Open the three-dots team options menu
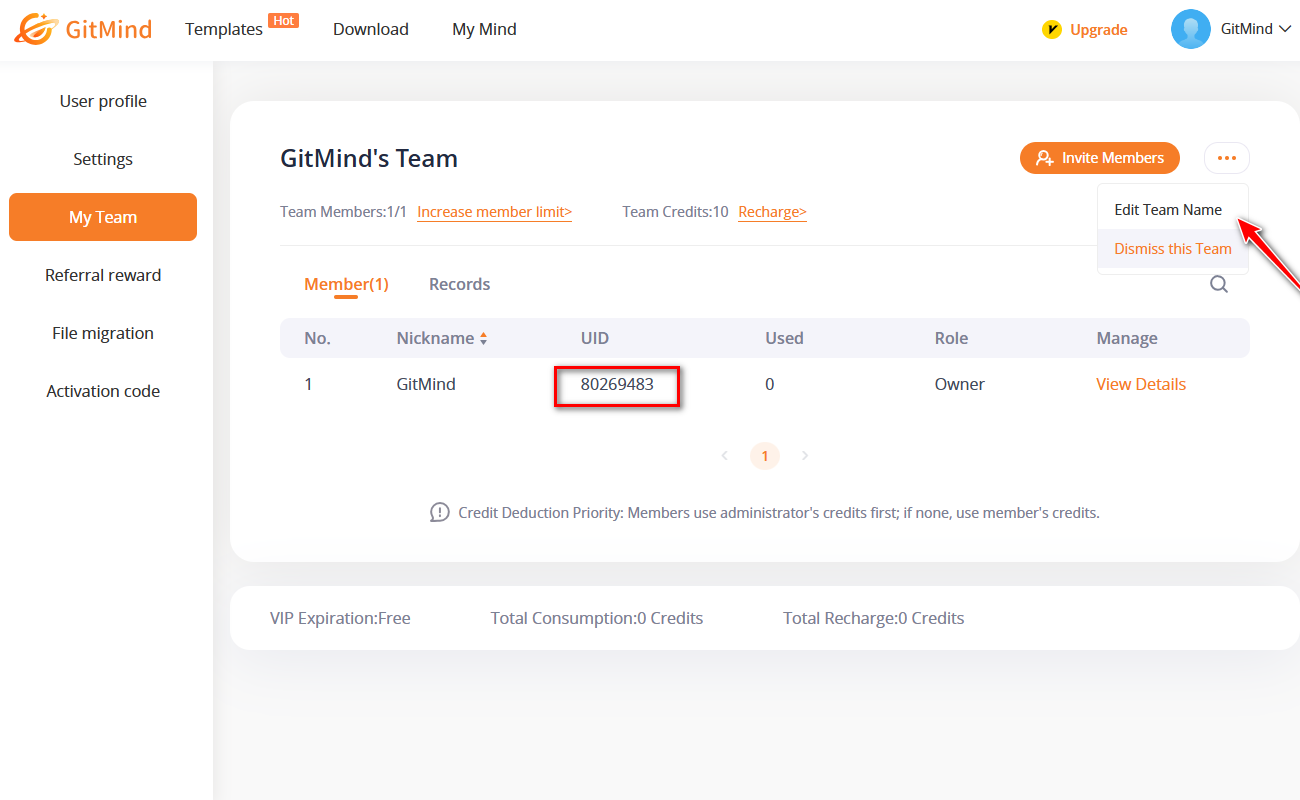This screenshot has width=1300, height=800. [1227, 158]
